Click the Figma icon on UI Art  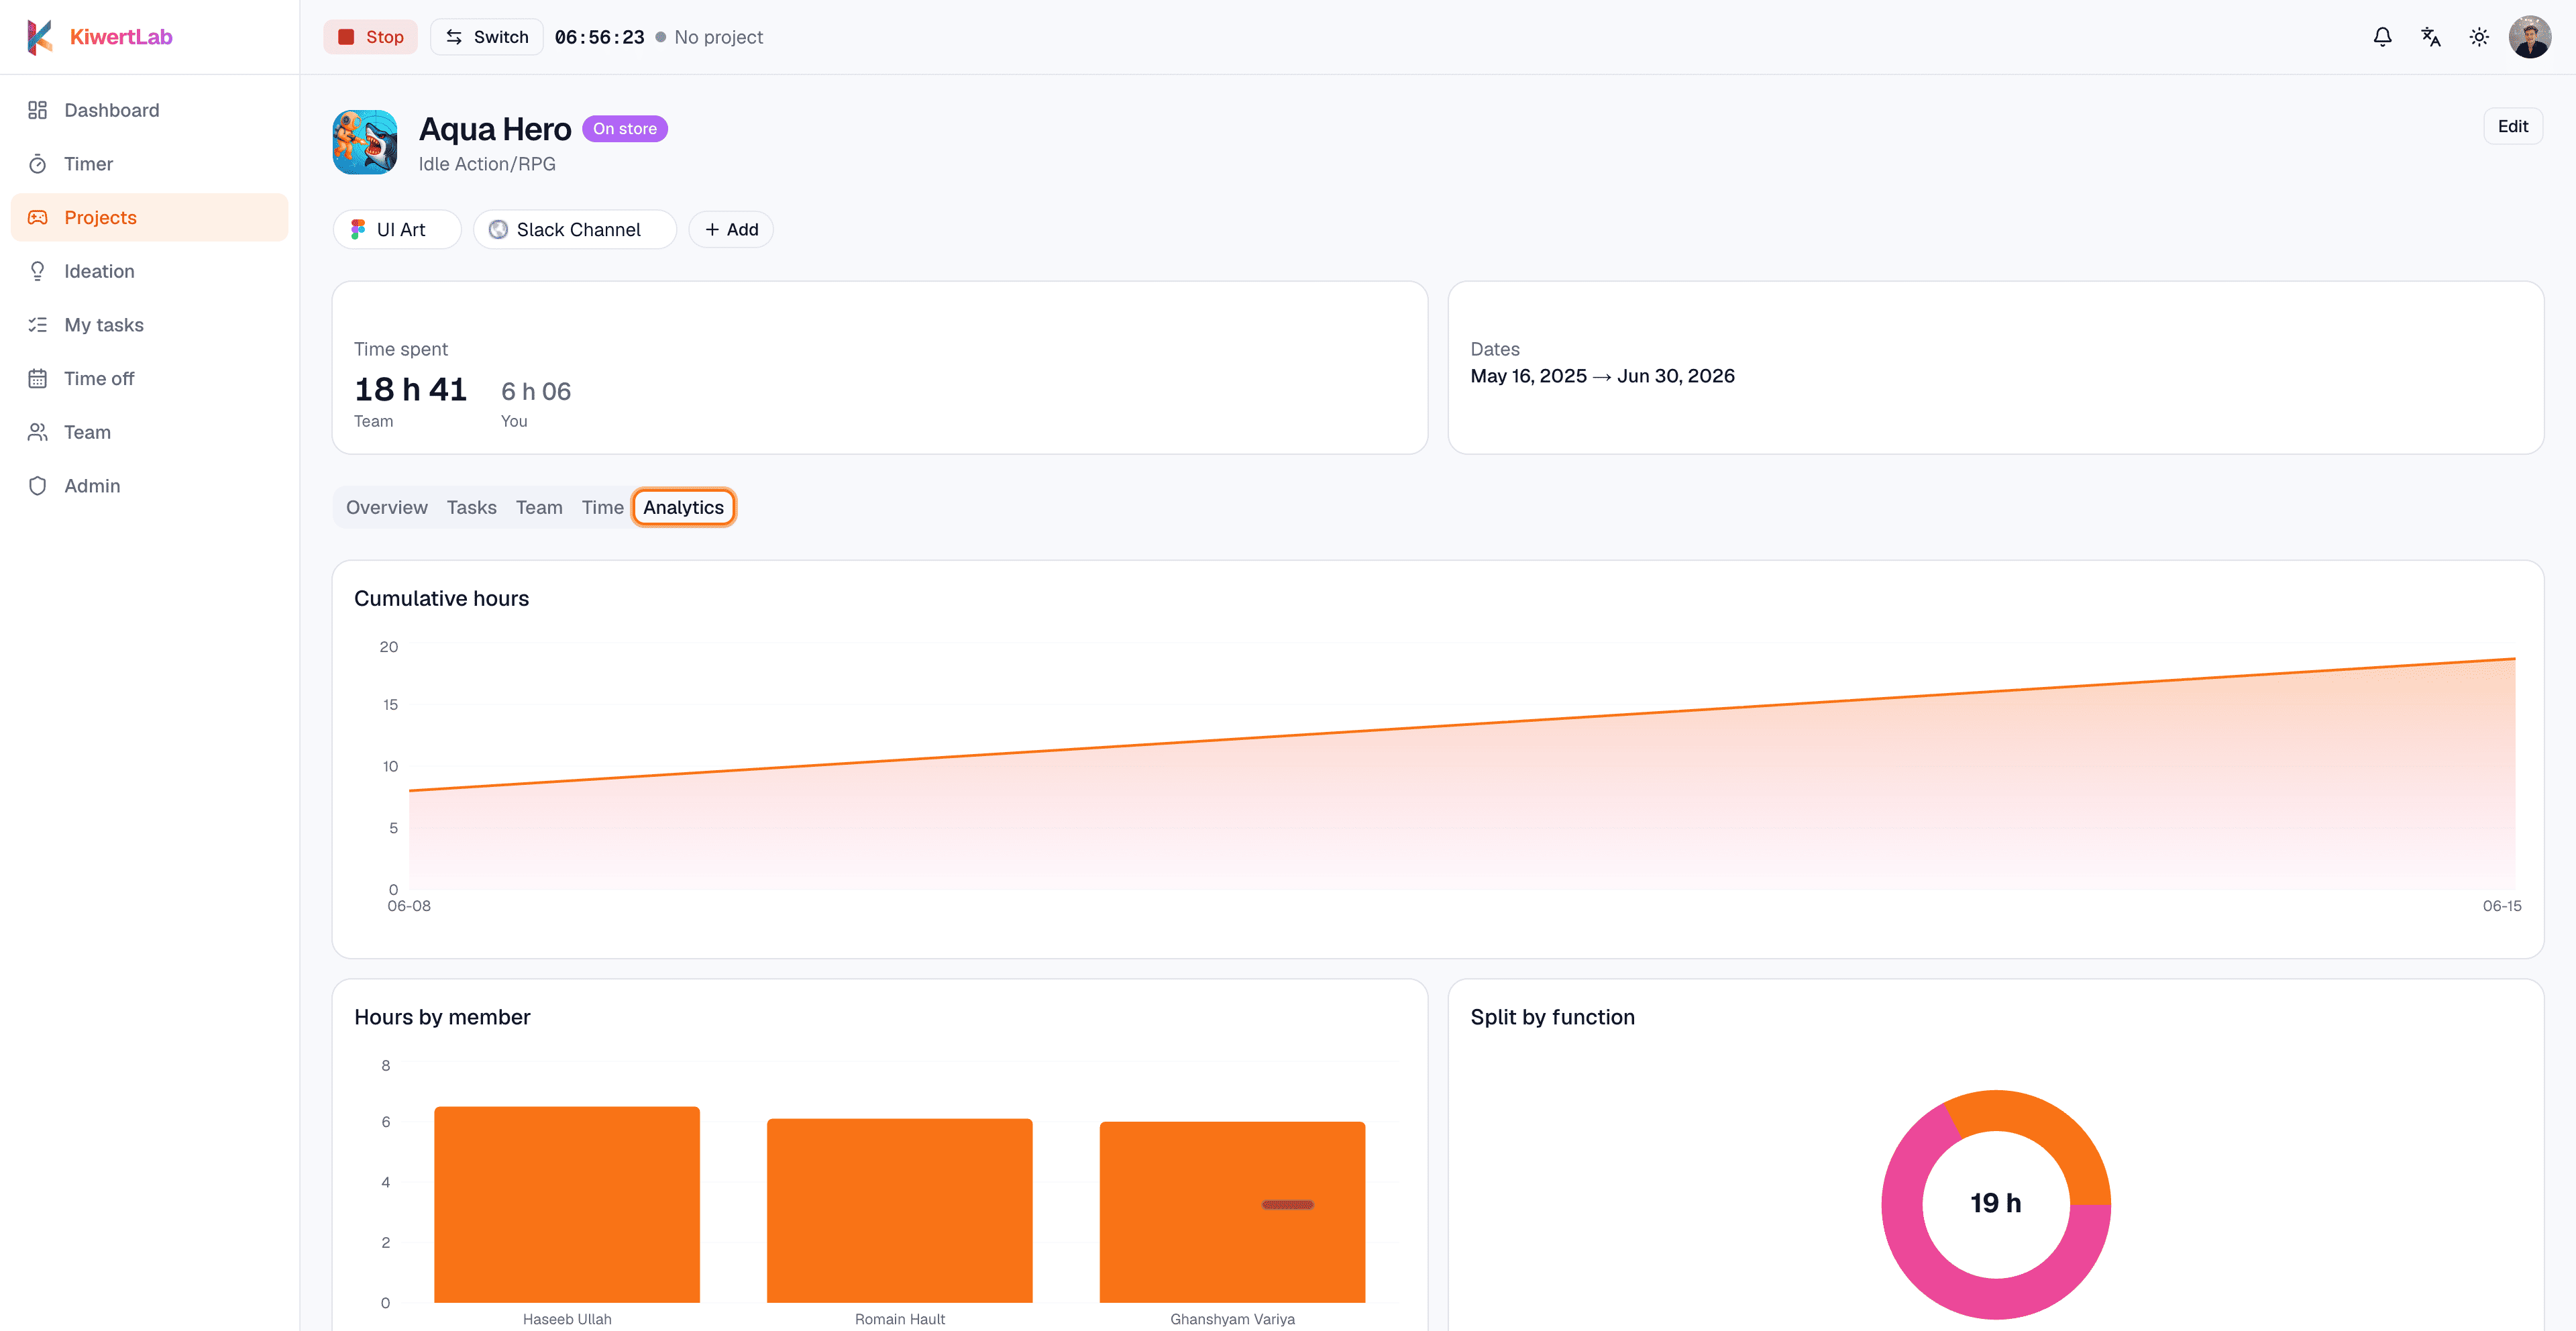(x=358, y=230)
